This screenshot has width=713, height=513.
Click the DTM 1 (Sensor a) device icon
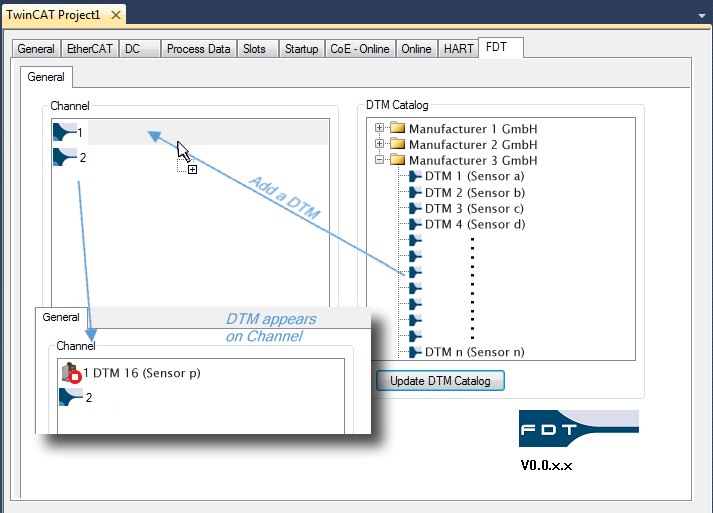pyautogui.click(x=415, y=176)
